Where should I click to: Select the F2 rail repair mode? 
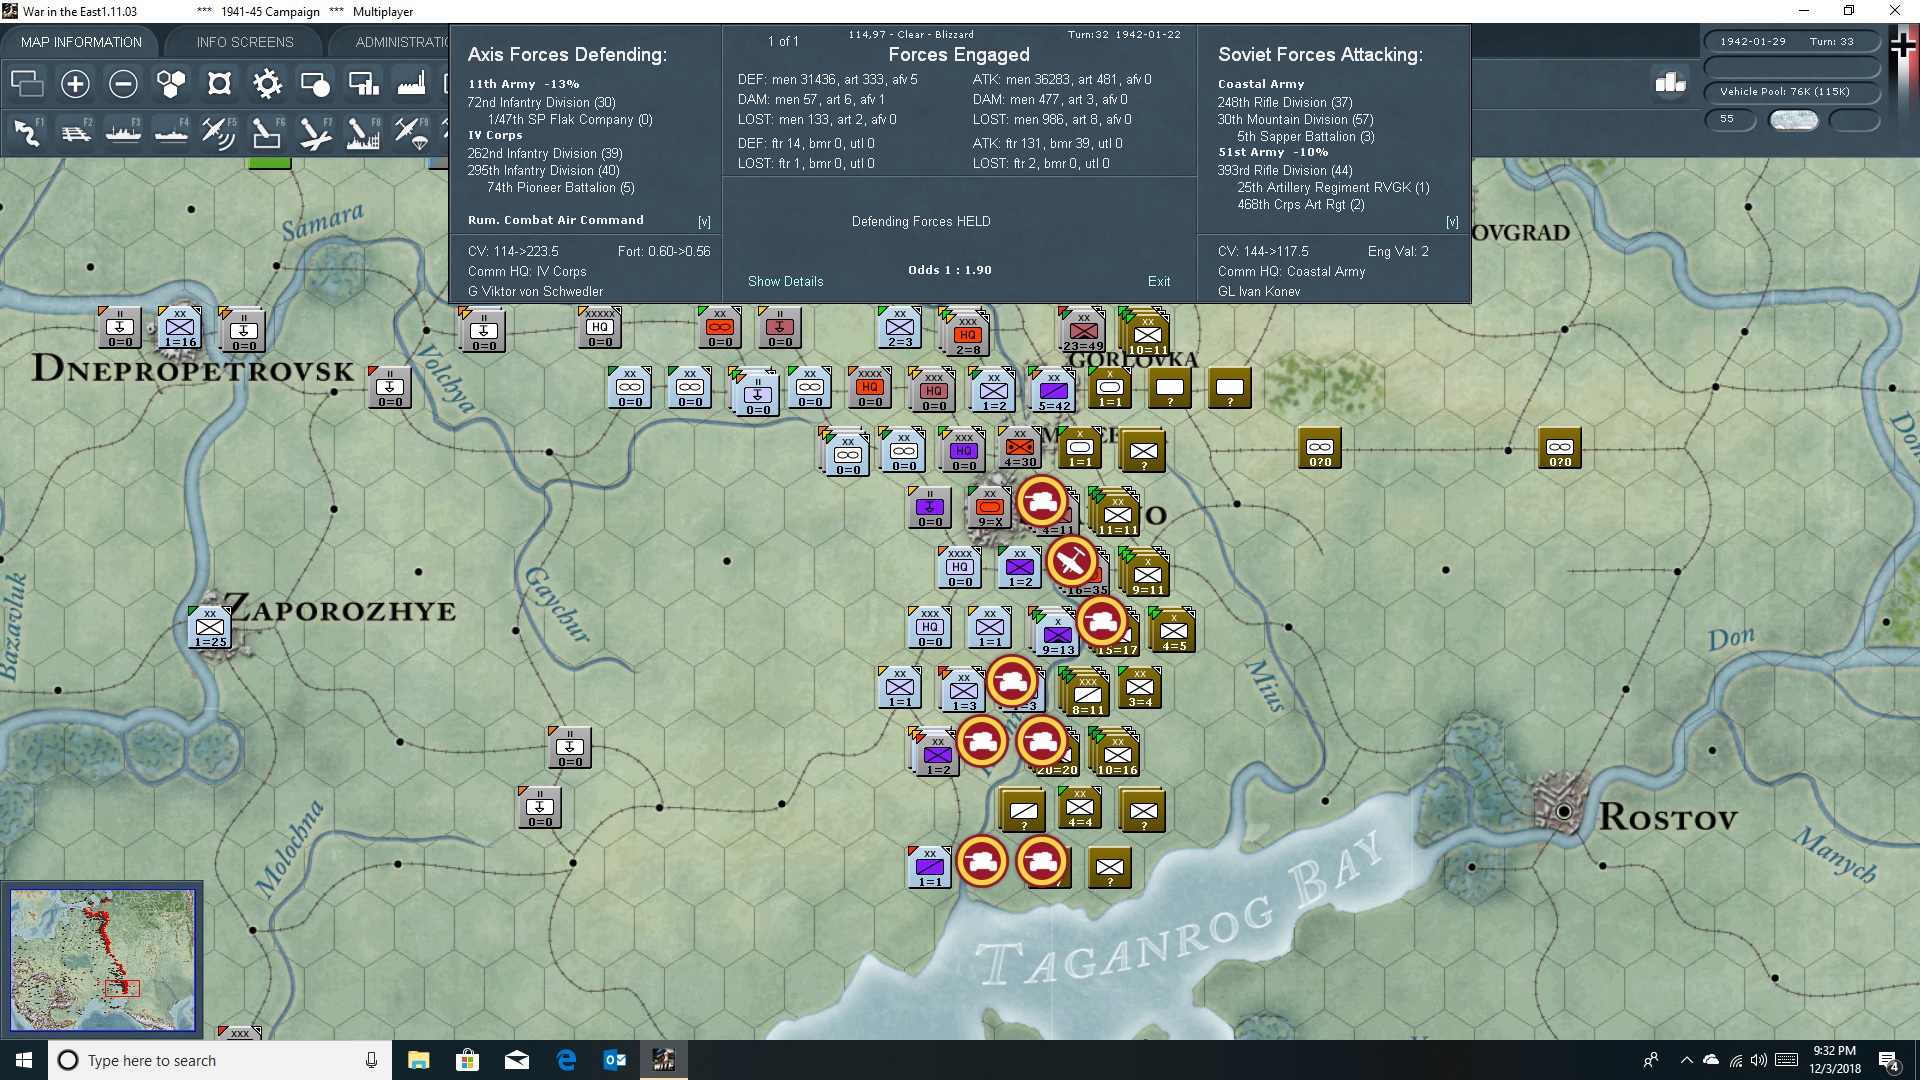(76, 132)
